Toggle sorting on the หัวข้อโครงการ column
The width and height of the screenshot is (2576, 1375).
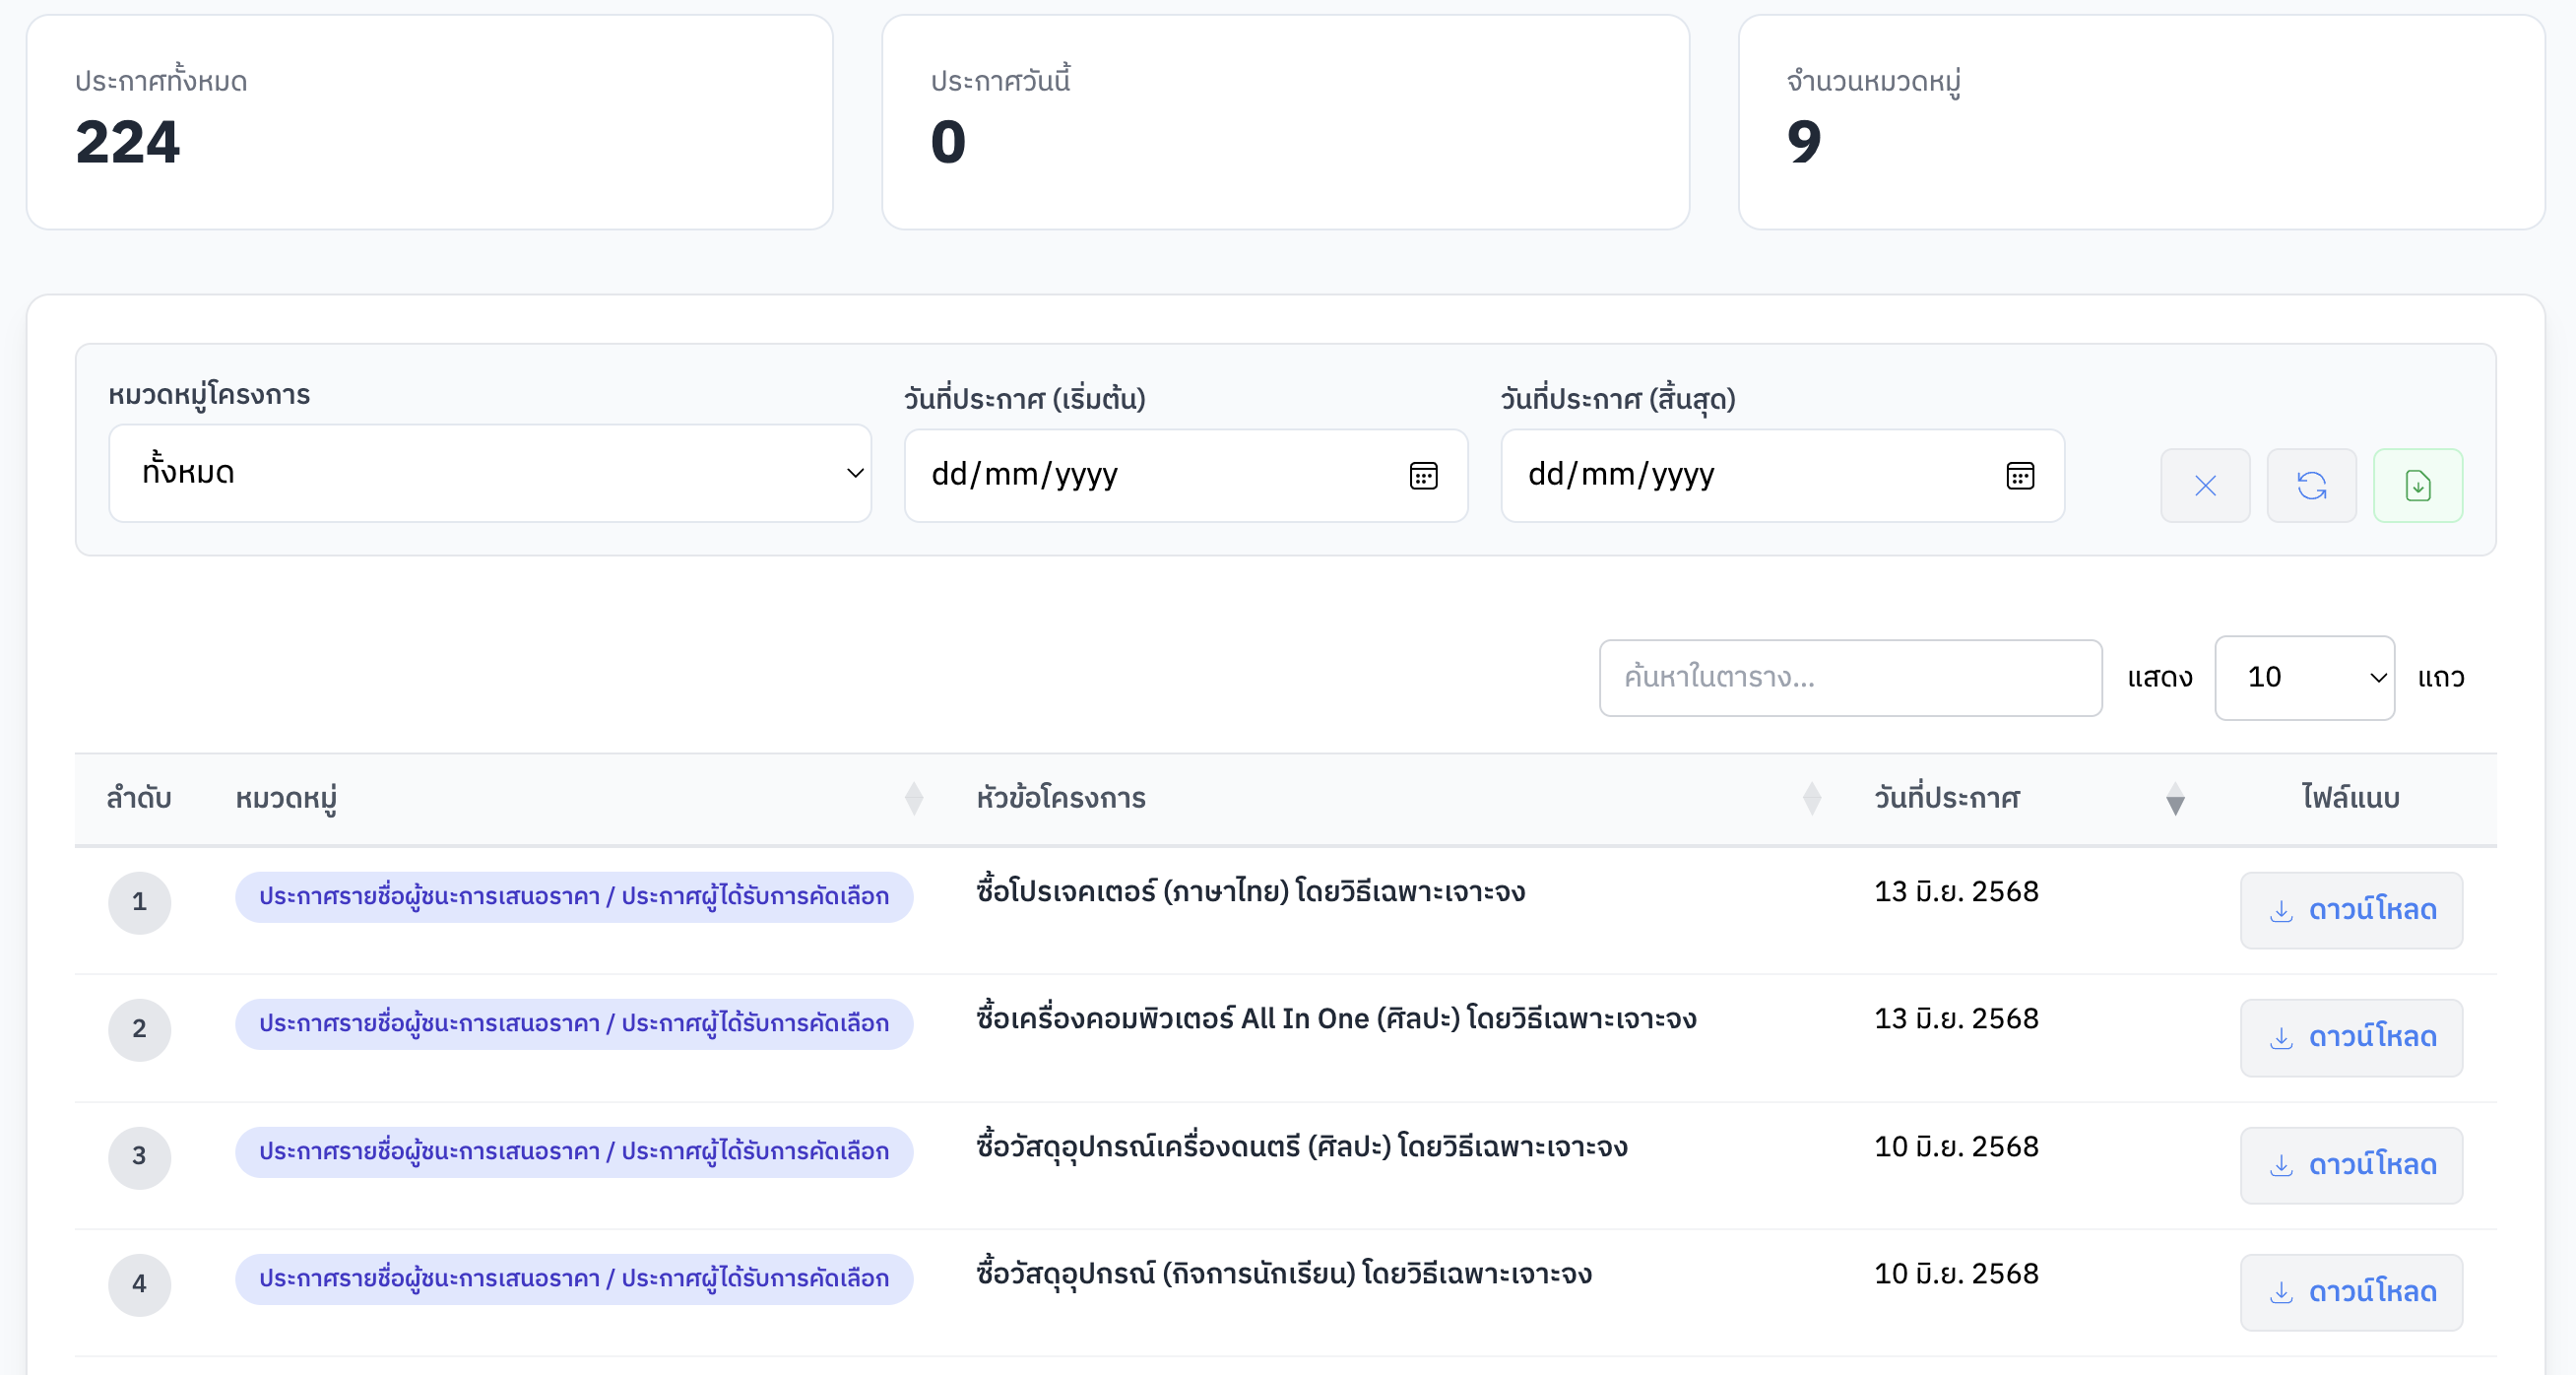pos(1811,798)
